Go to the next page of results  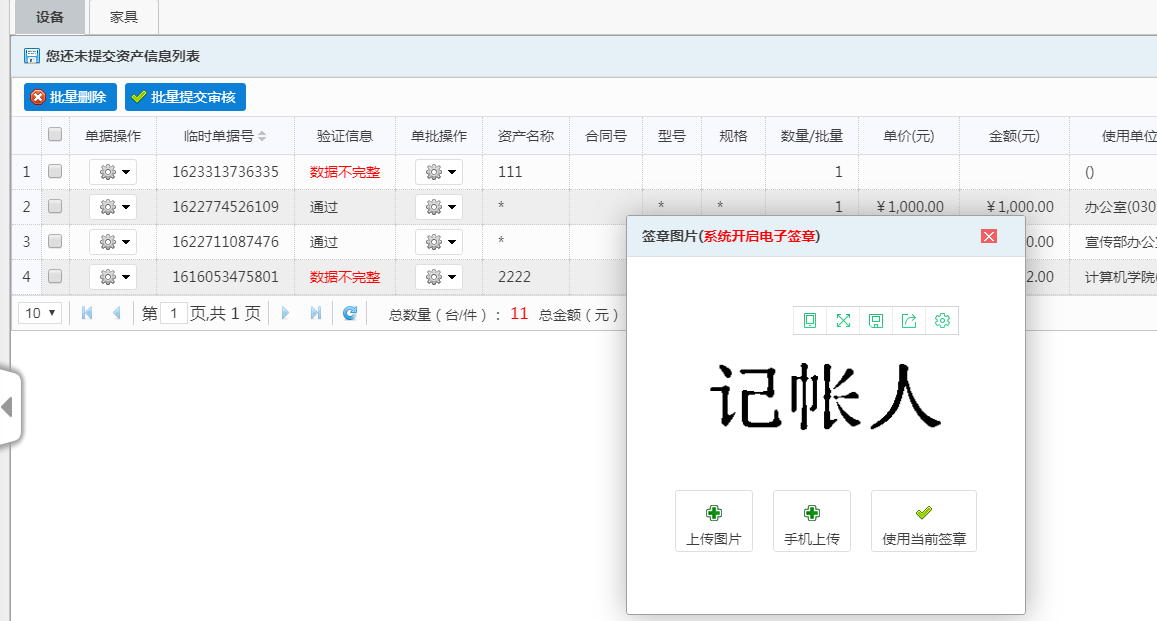(x=285, y=313)
